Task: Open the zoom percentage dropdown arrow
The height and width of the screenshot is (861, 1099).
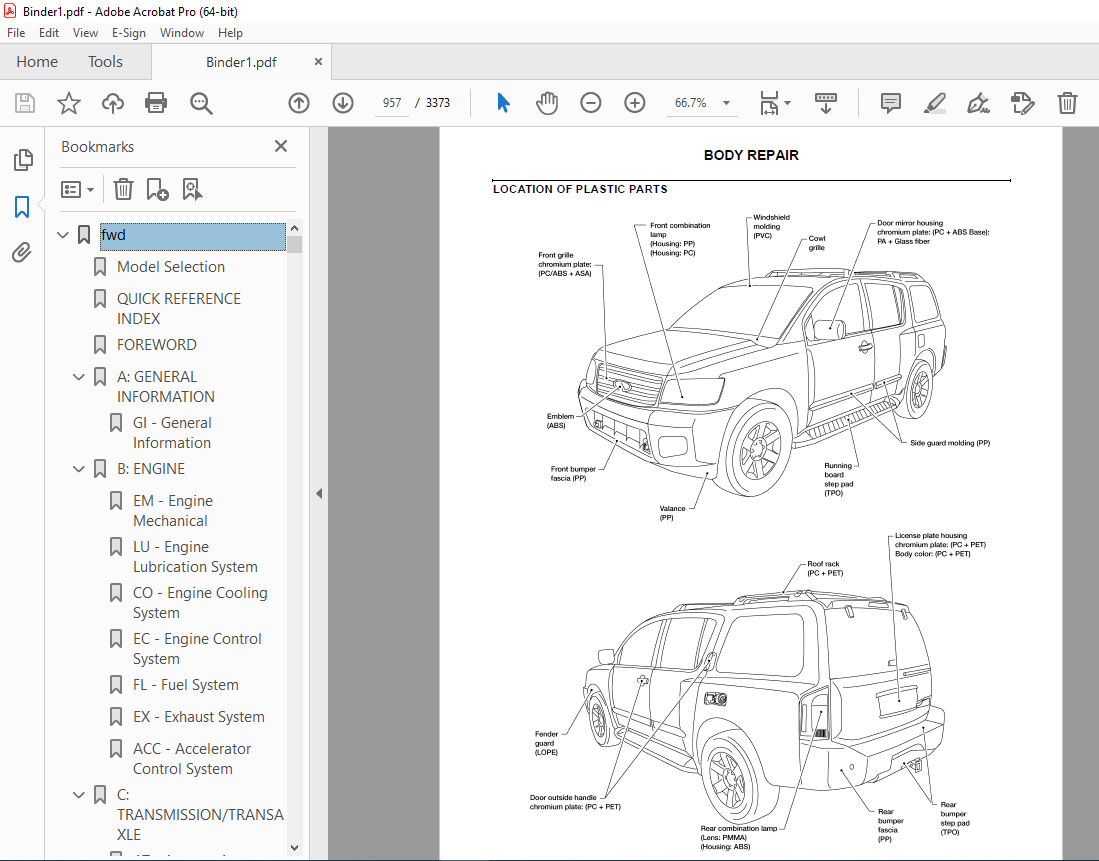Action: [x=726, y=103]
